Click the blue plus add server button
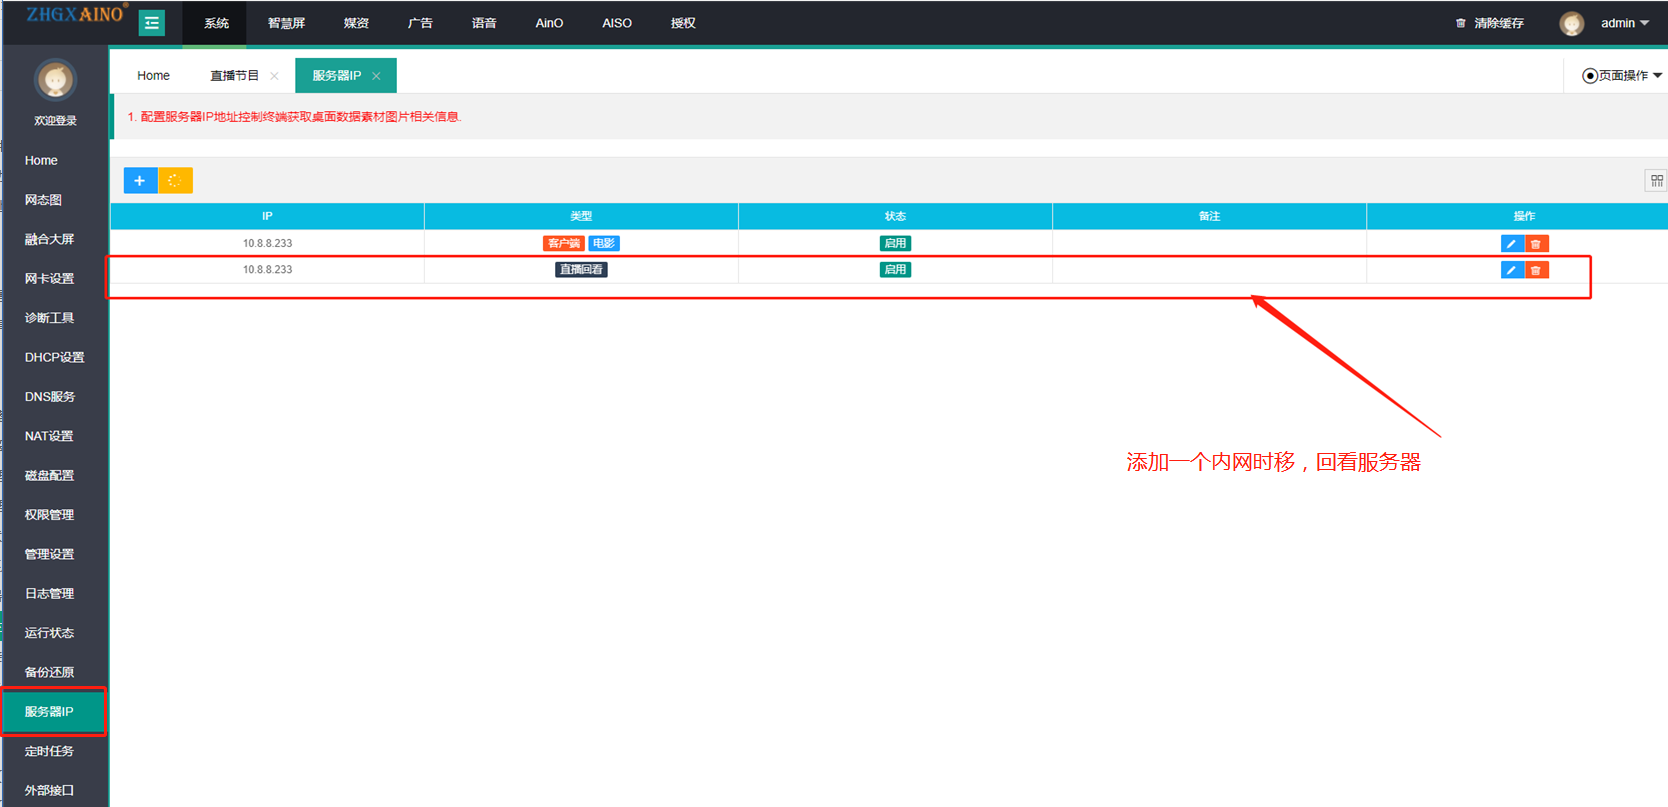The height and width of the screenshot is (807, 1668). coord(140,181)
